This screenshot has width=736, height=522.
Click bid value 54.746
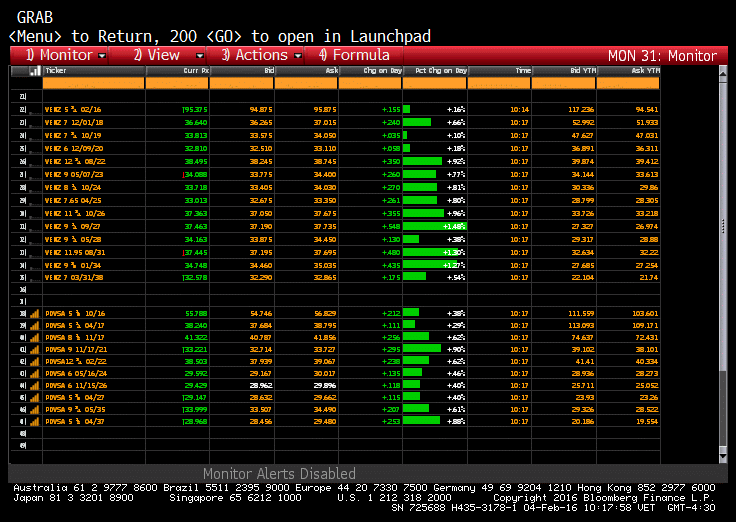pyautogui.click(x=261, y=314)
